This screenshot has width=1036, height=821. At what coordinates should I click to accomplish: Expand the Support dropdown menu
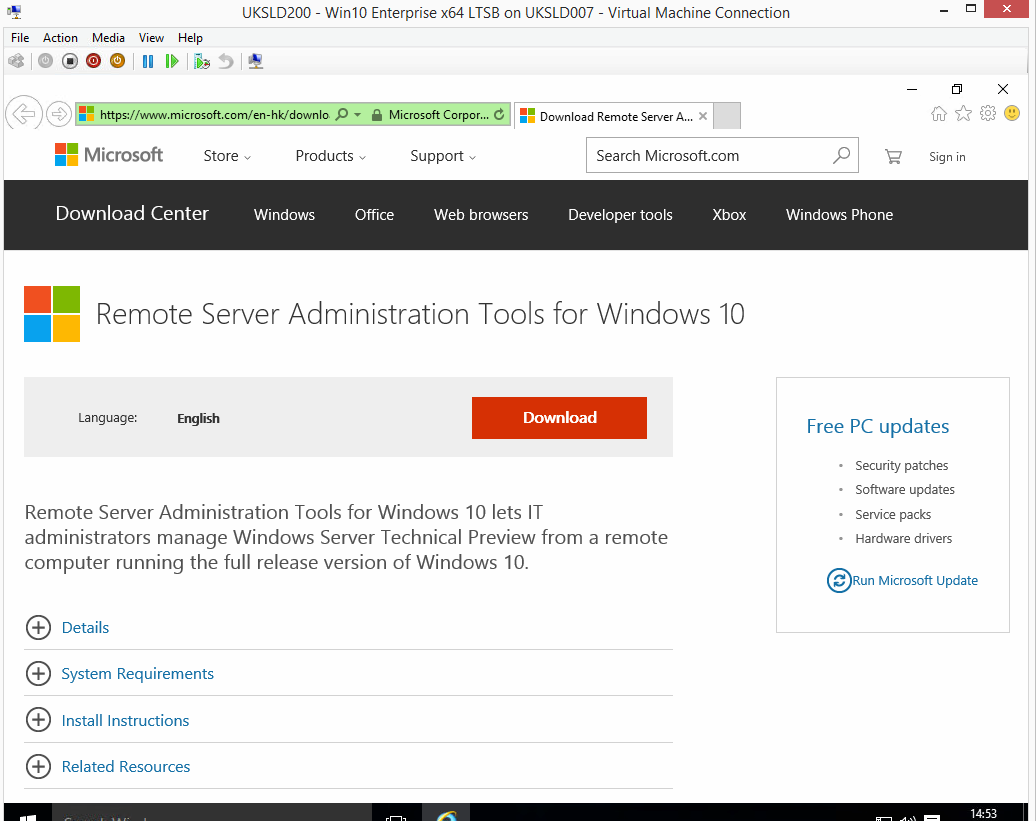(443, 156)
